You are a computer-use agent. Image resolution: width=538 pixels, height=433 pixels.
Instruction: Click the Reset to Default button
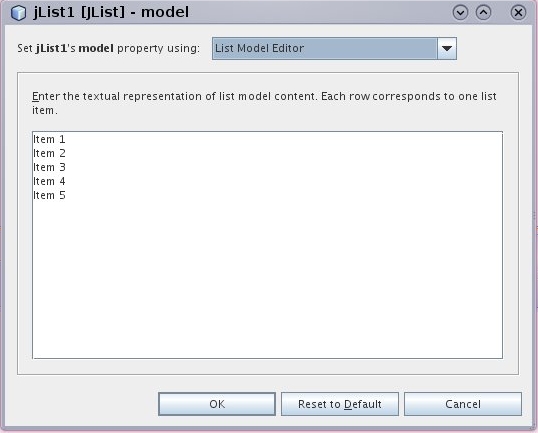click(x=340, y=404)
